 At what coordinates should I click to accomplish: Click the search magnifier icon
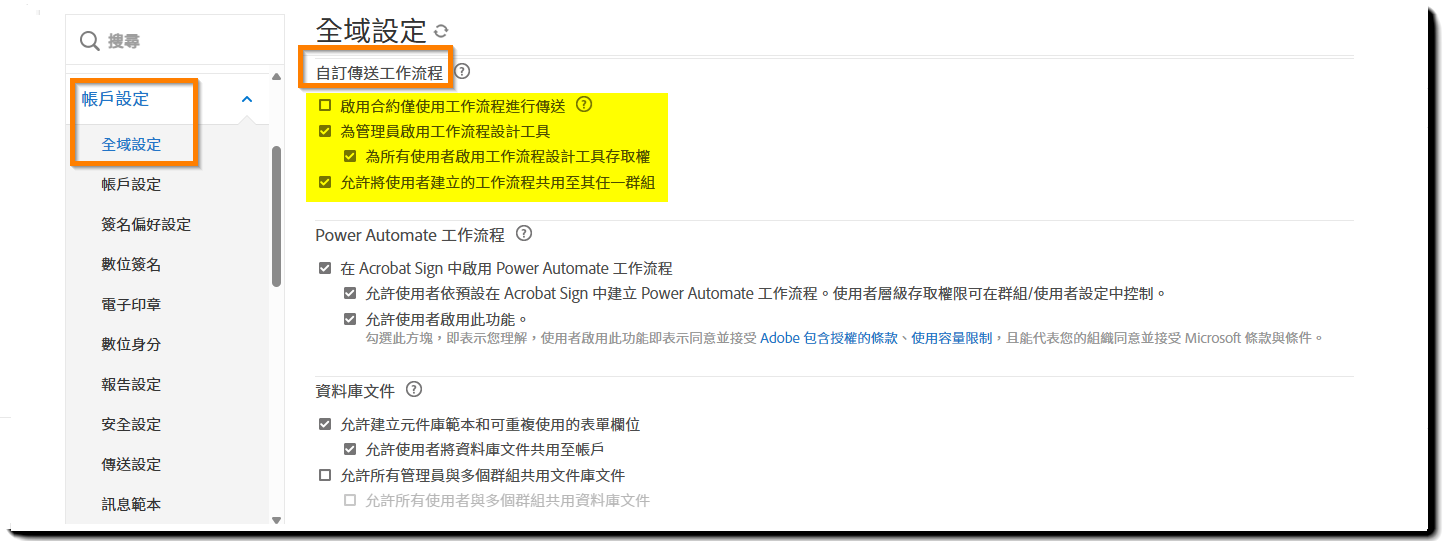[90, 41]
